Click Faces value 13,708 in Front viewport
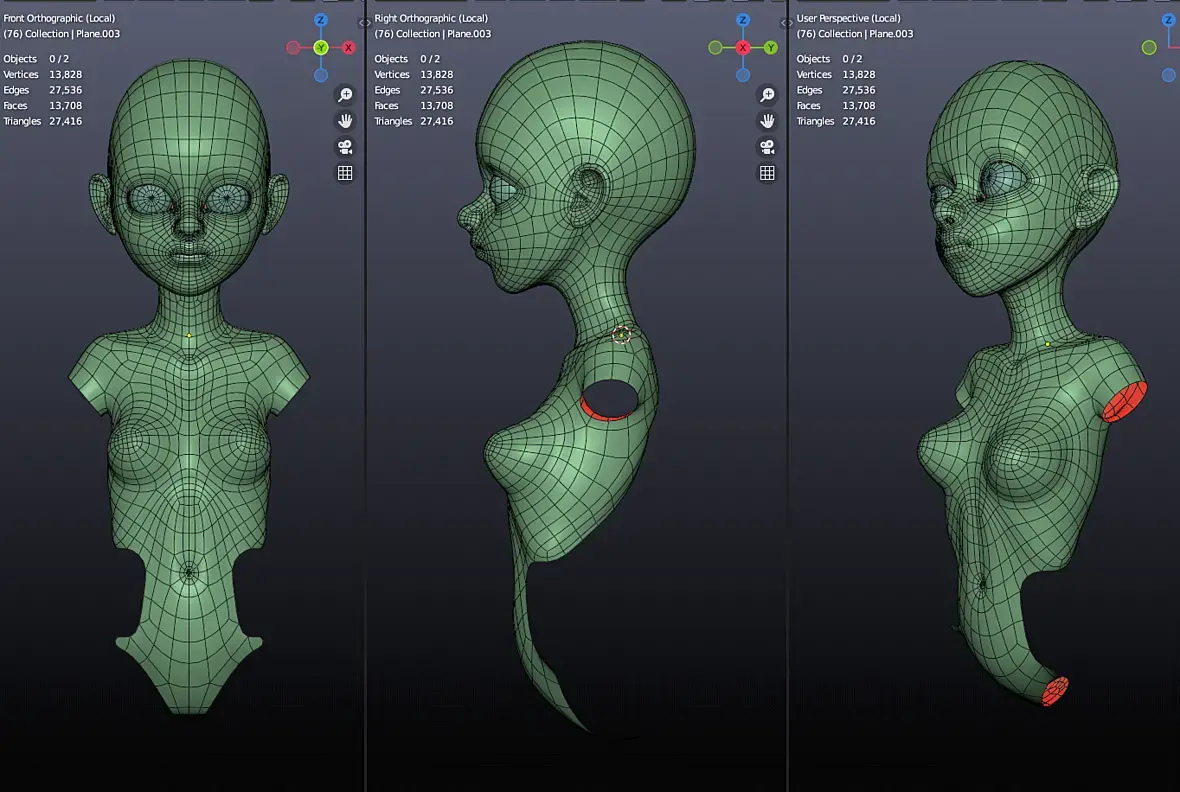This screenshot has height=792, width=1180. 65,105
